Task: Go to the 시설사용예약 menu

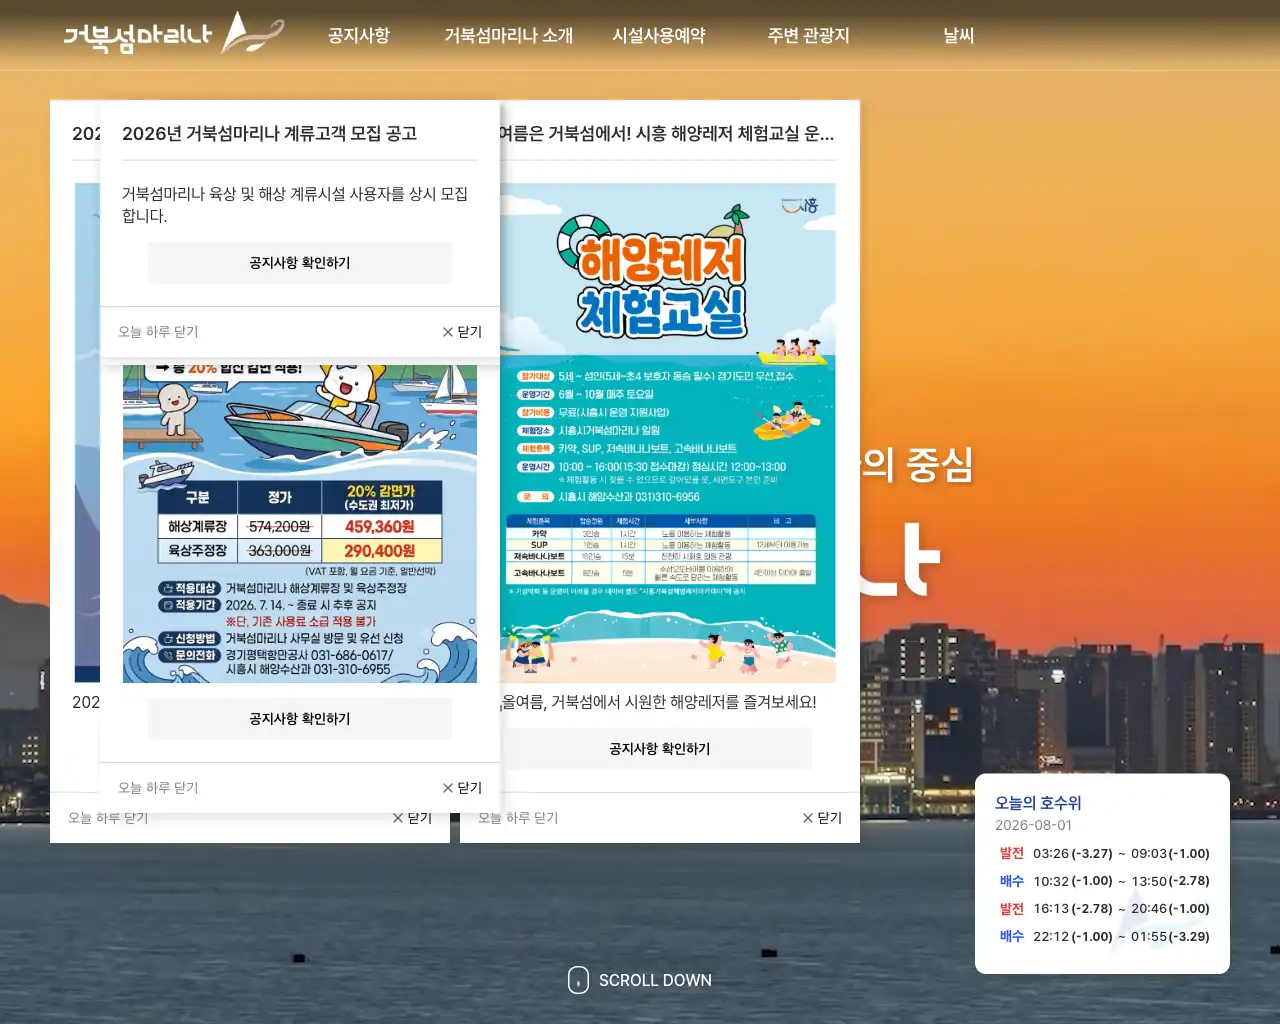Action: 659,35
